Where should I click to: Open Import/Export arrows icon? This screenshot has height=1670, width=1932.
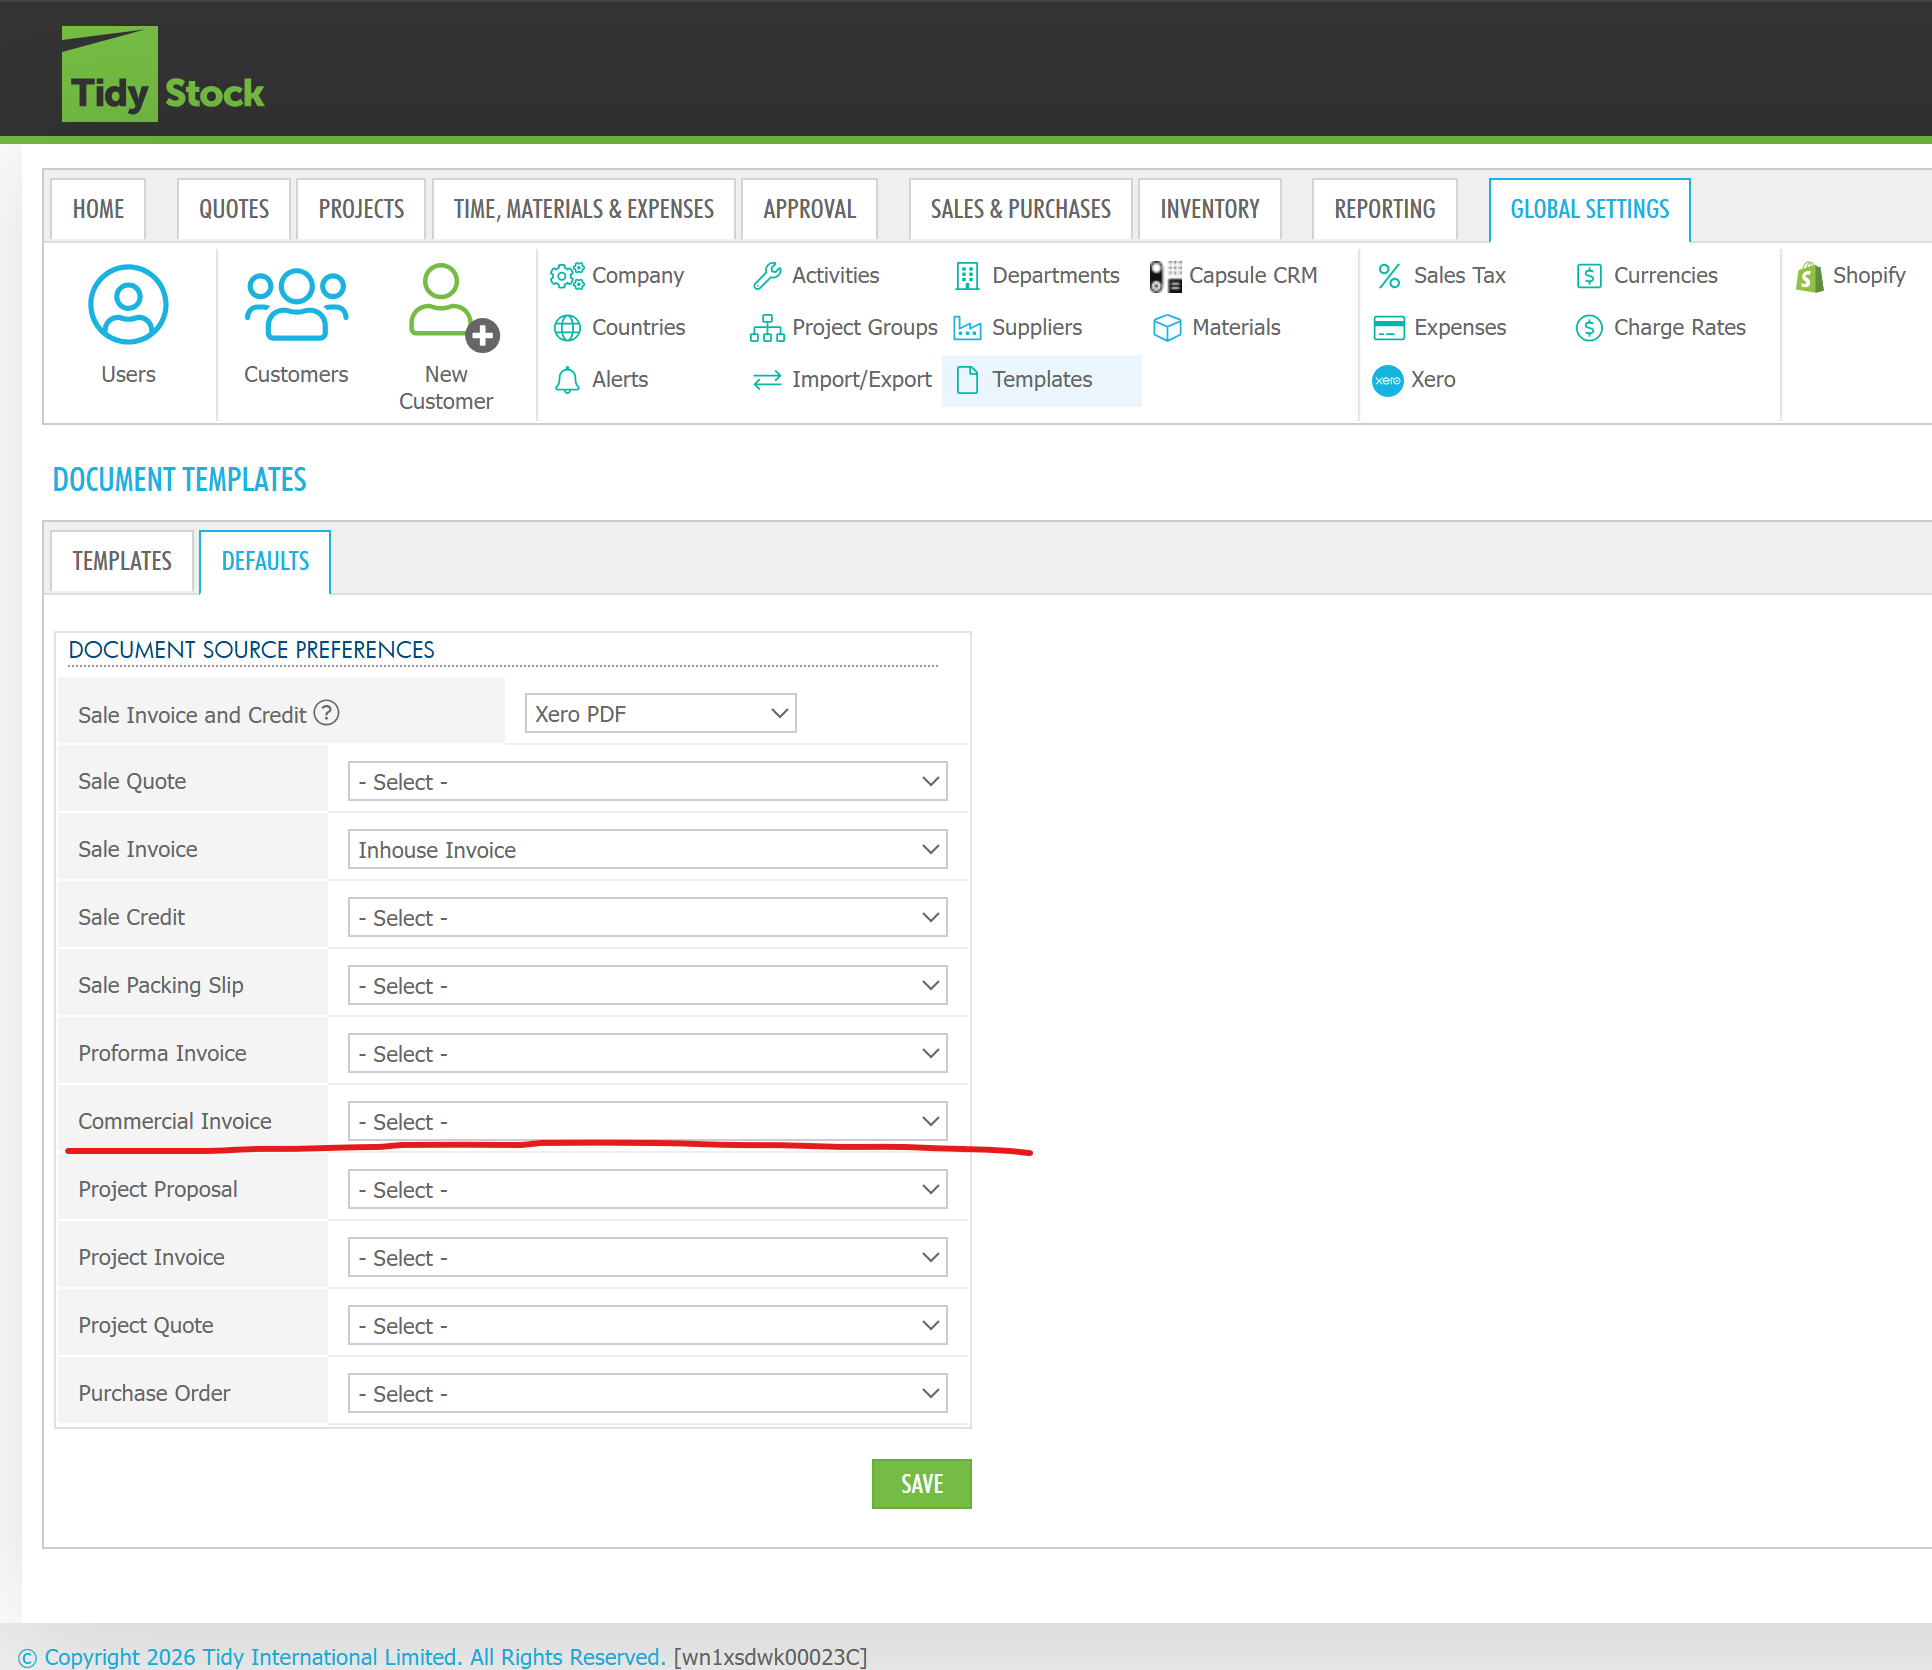tap(767, 380)
